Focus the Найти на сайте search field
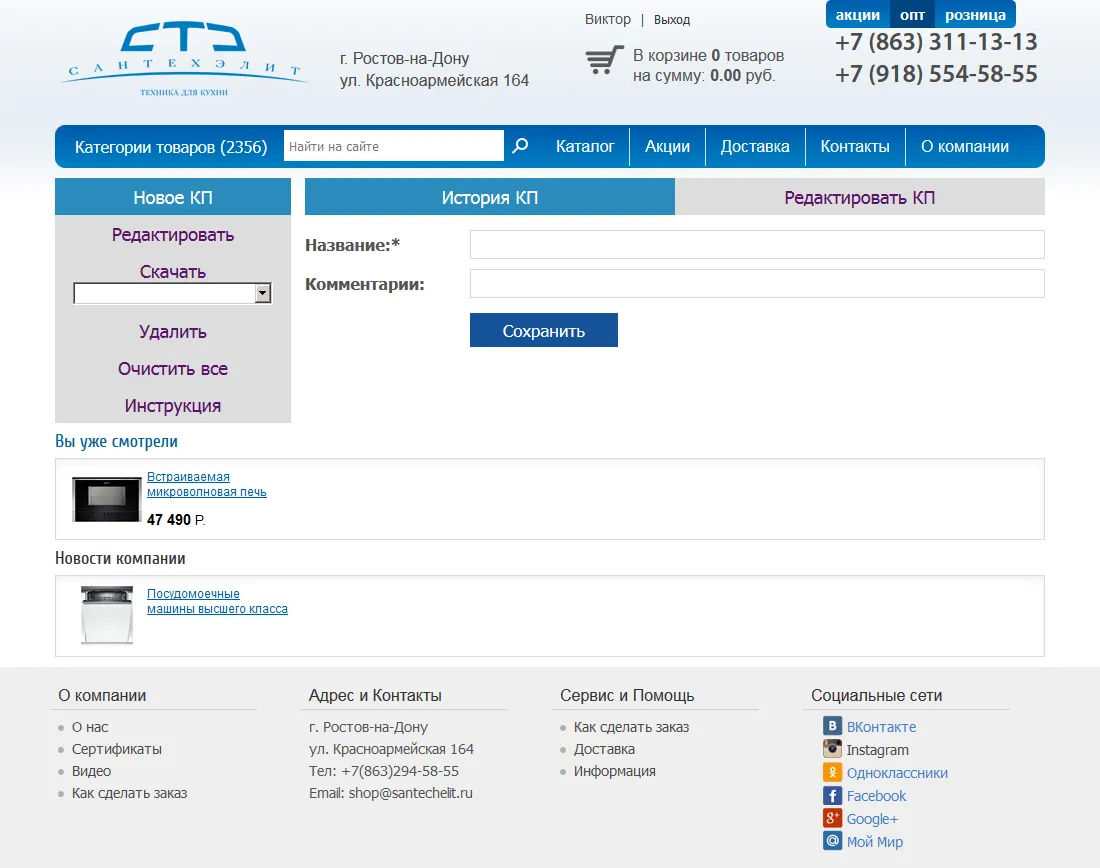The height and width of the screenshot is (868, 1100). (394, 146)
